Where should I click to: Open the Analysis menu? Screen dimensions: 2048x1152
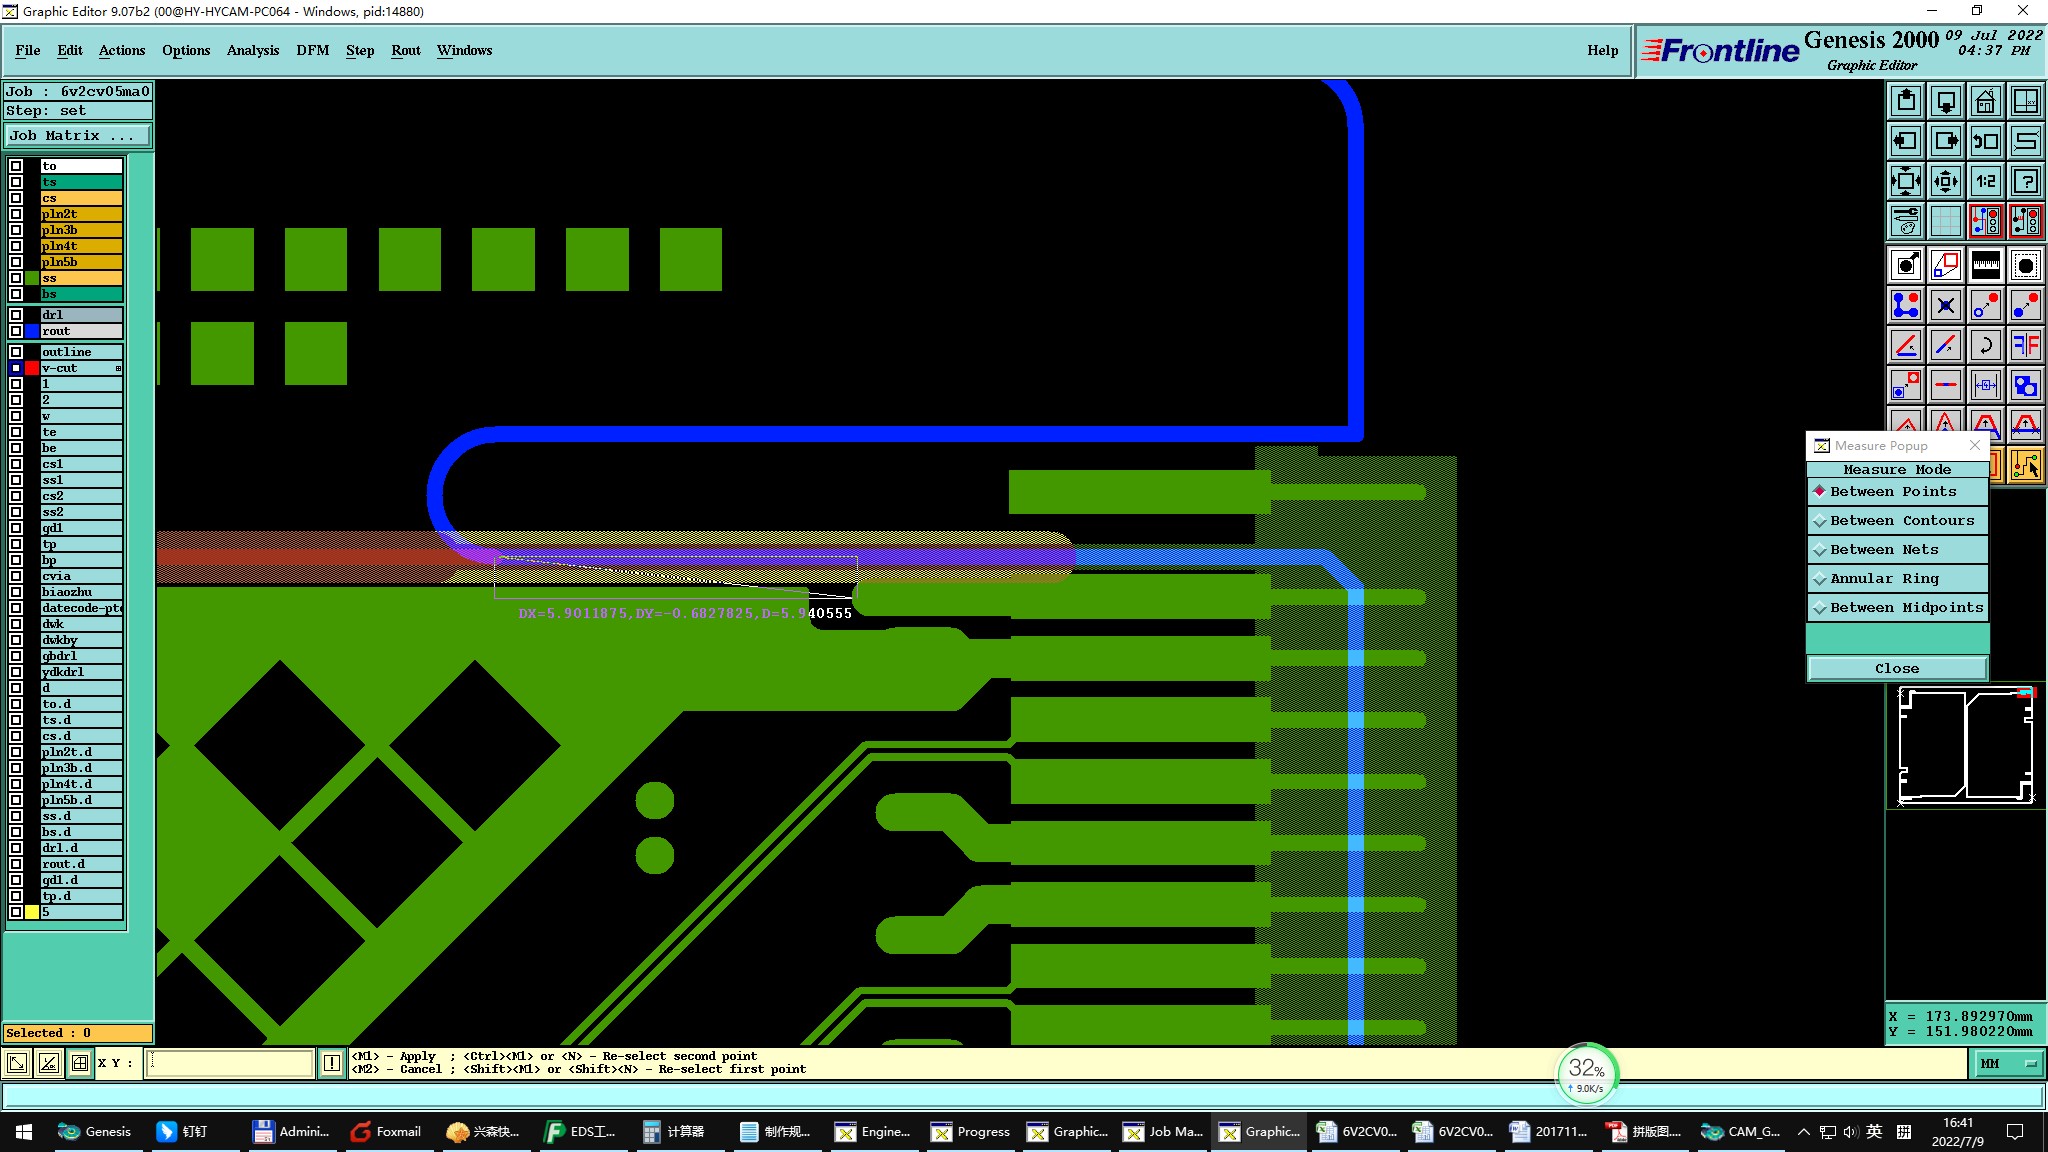pyautogui.click(x=252, y=50)
